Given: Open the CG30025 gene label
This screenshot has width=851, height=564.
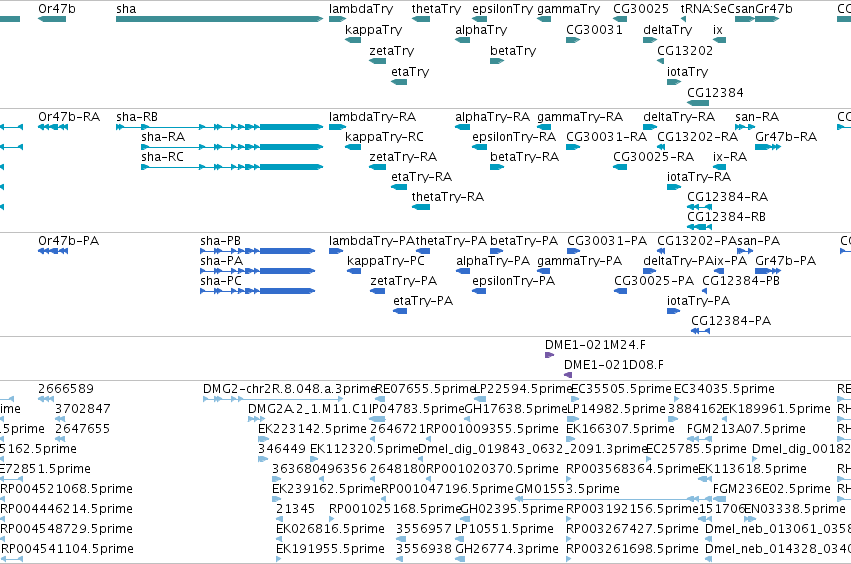Looking at the screenshot, I should pos(640,9).
